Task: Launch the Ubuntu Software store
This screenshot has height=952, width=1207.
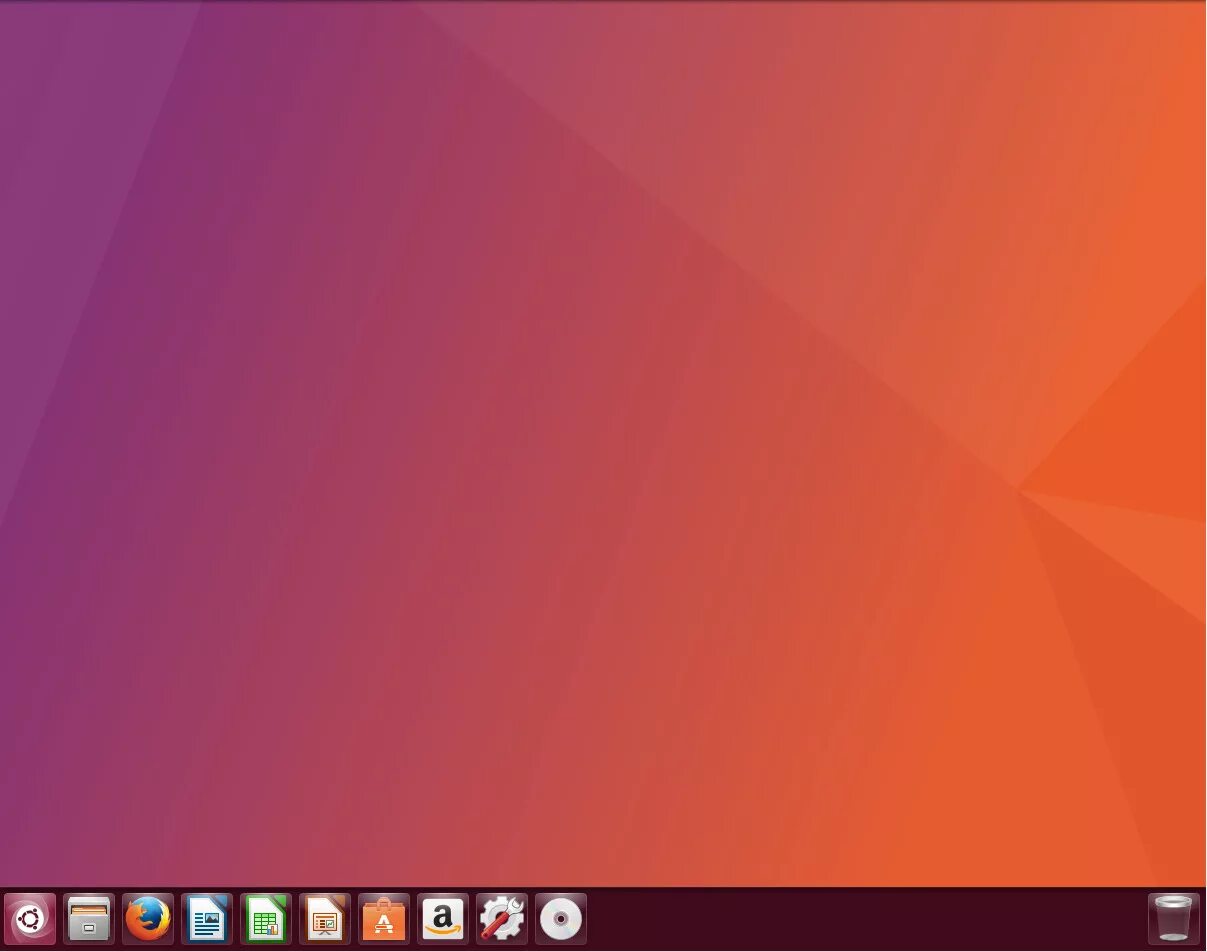Action: coord(384,918)
